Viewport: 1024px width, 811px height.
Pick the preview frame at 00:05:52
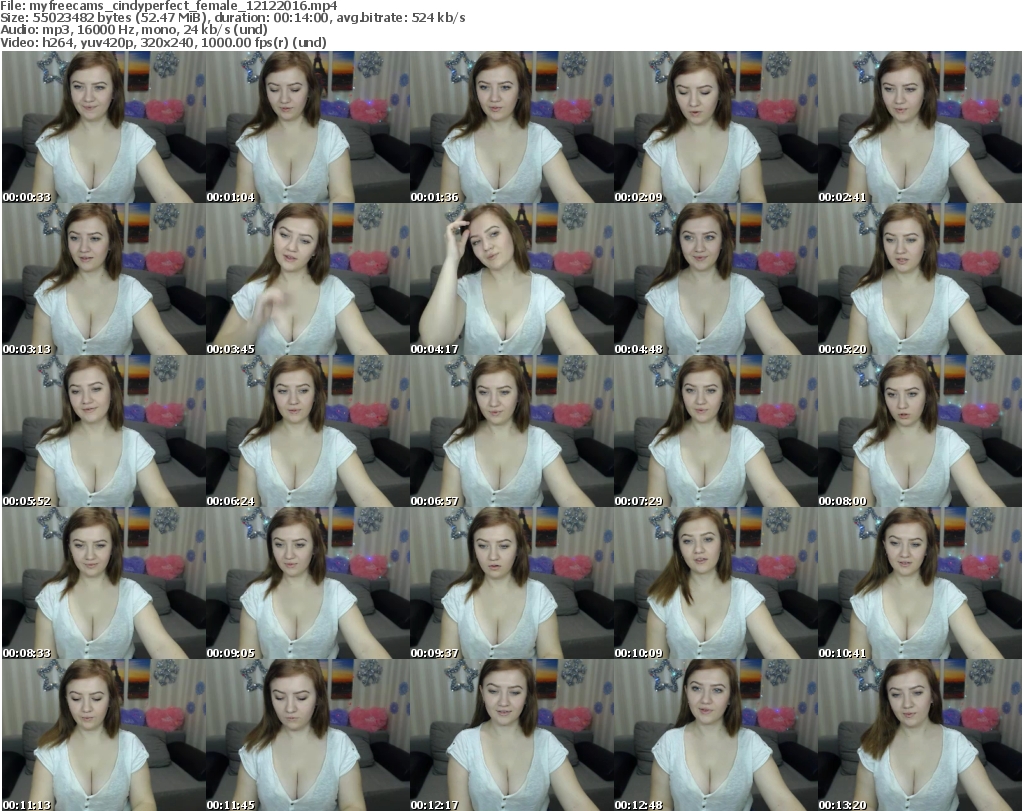[x=104, y=432]
